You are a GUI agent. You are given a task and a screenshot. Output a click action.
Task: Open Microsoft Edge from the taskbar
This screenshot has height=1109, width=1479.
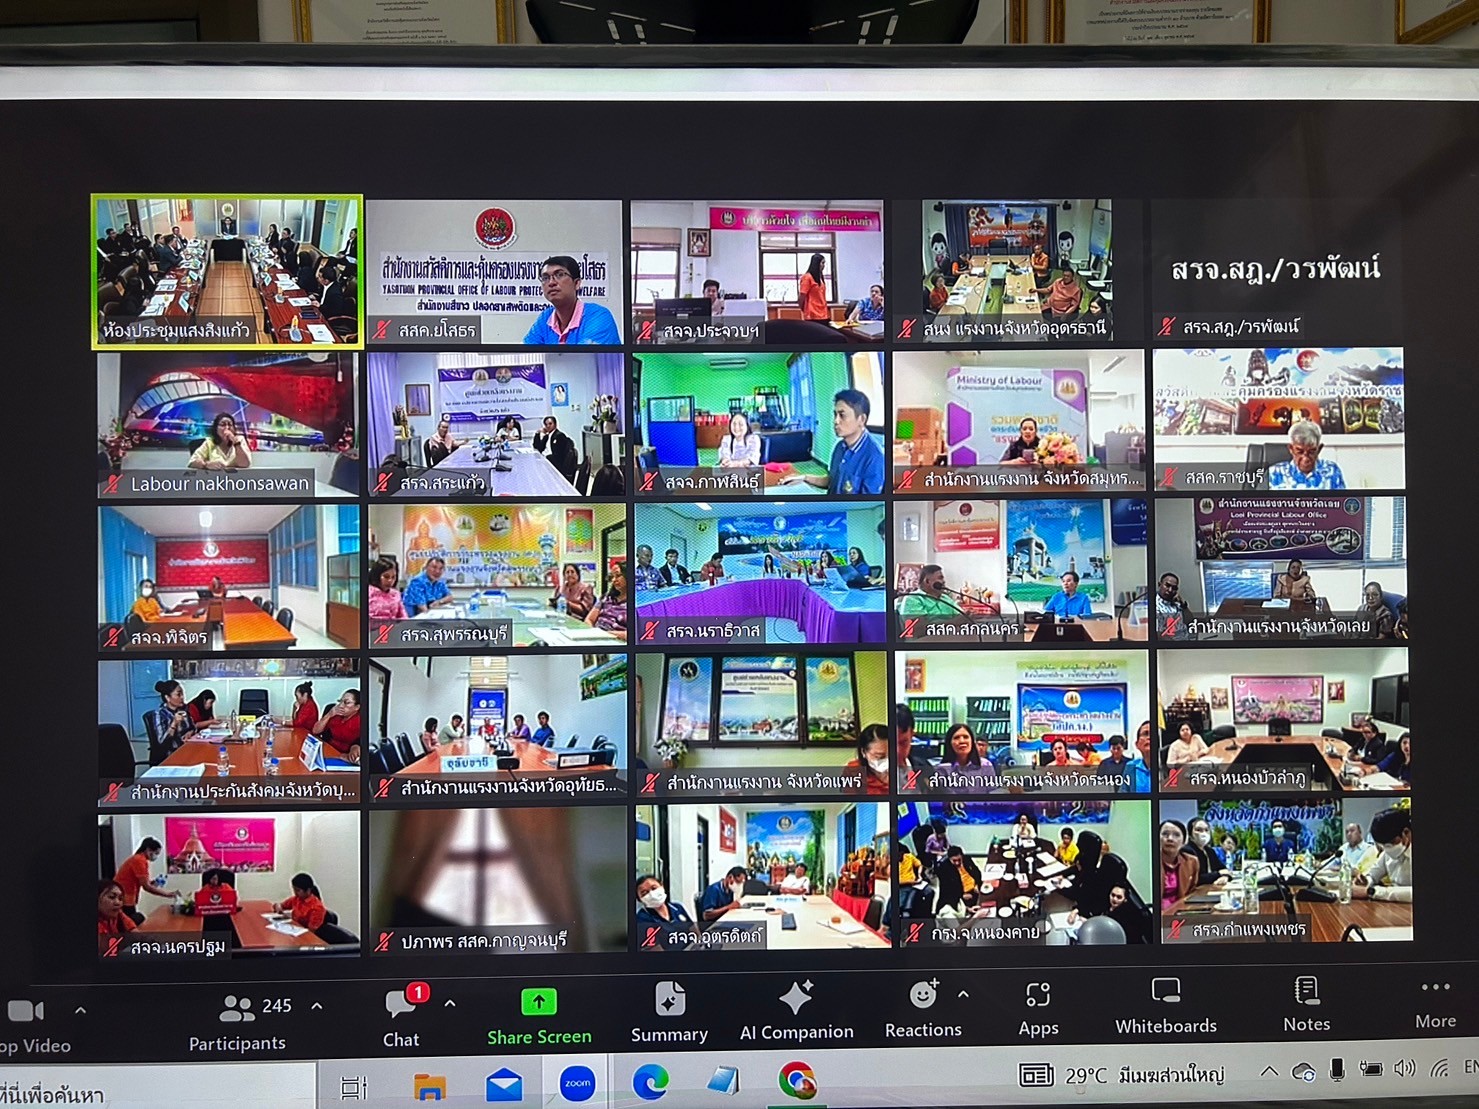point(650,1082)
